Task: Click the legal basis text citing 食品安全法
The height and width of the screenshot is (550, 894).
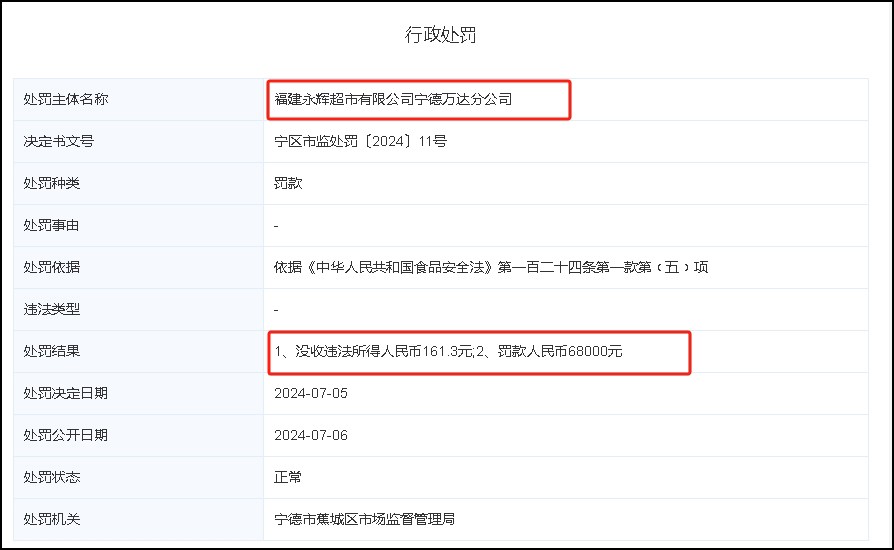Action: 491,267
